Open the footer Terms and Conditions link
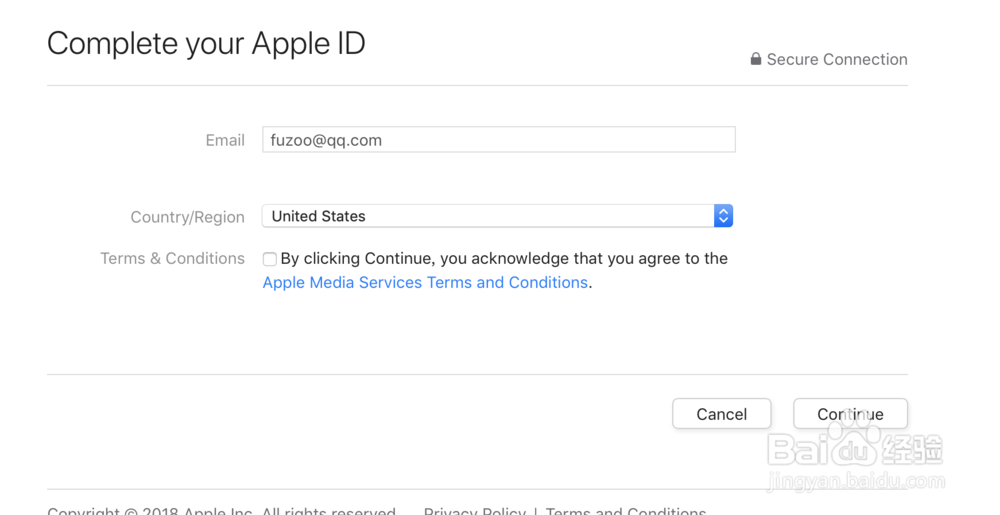Screen dimensions: 1000x515 pyautogui.click(x=626, y=511)
